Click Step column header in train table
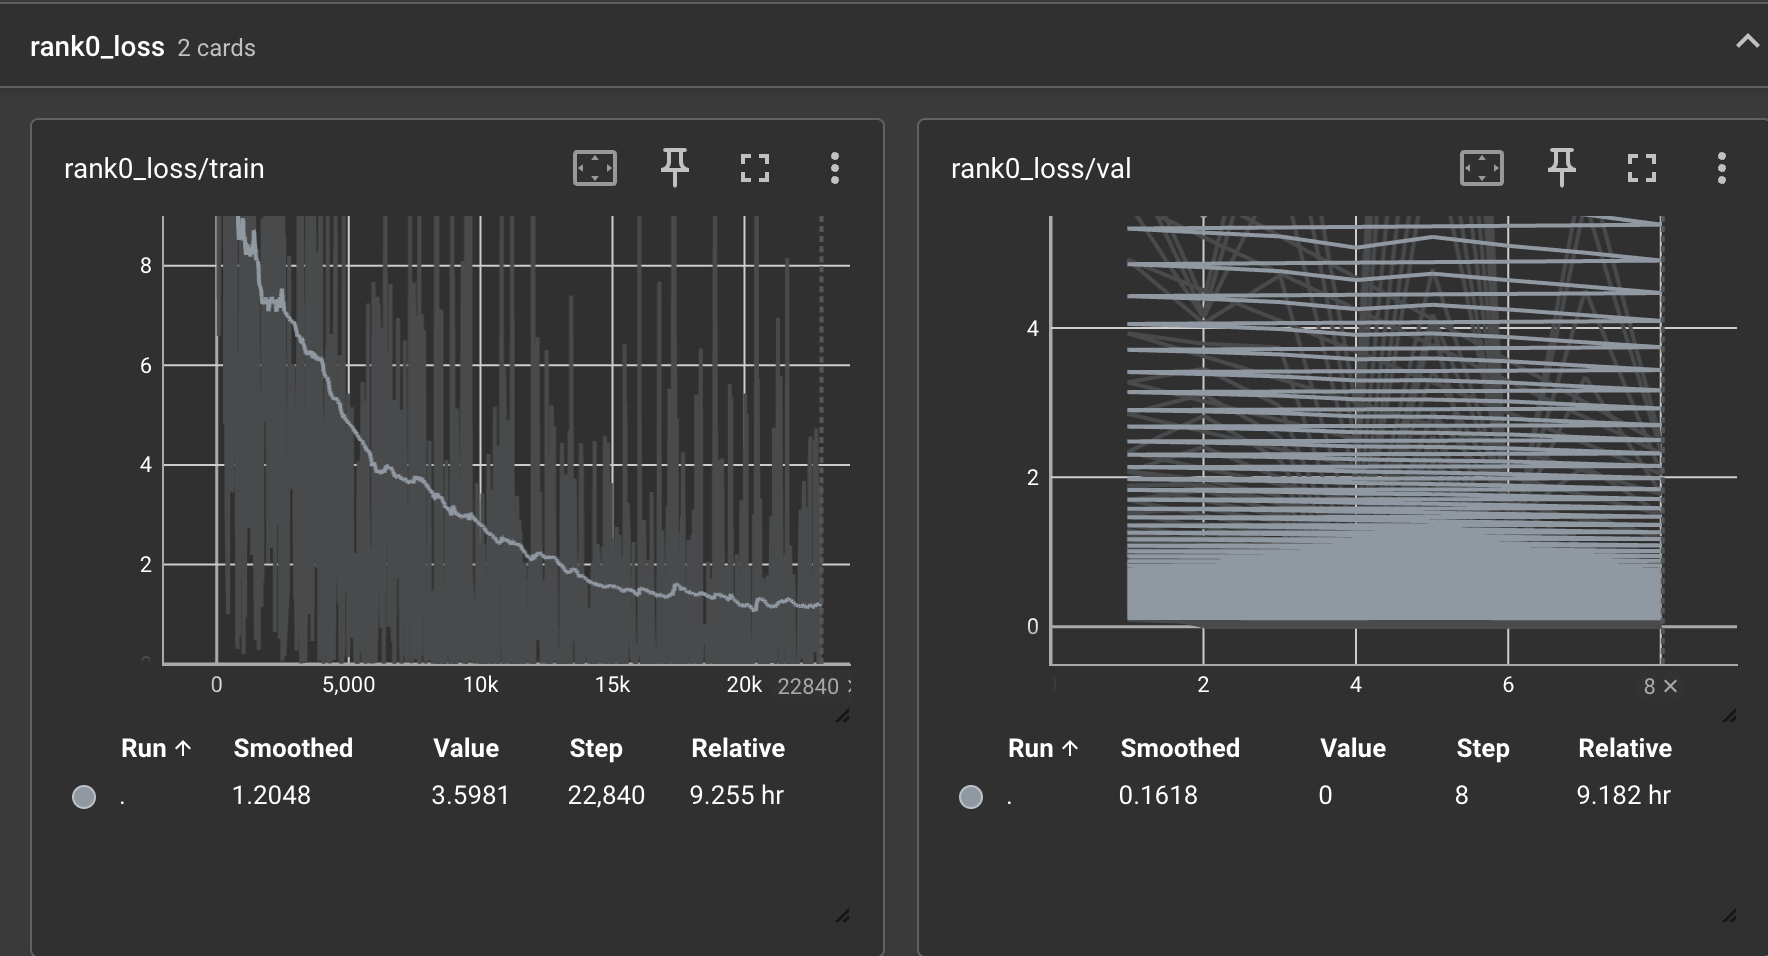Viewport: 1768px width, 956px height. (596, 748)
